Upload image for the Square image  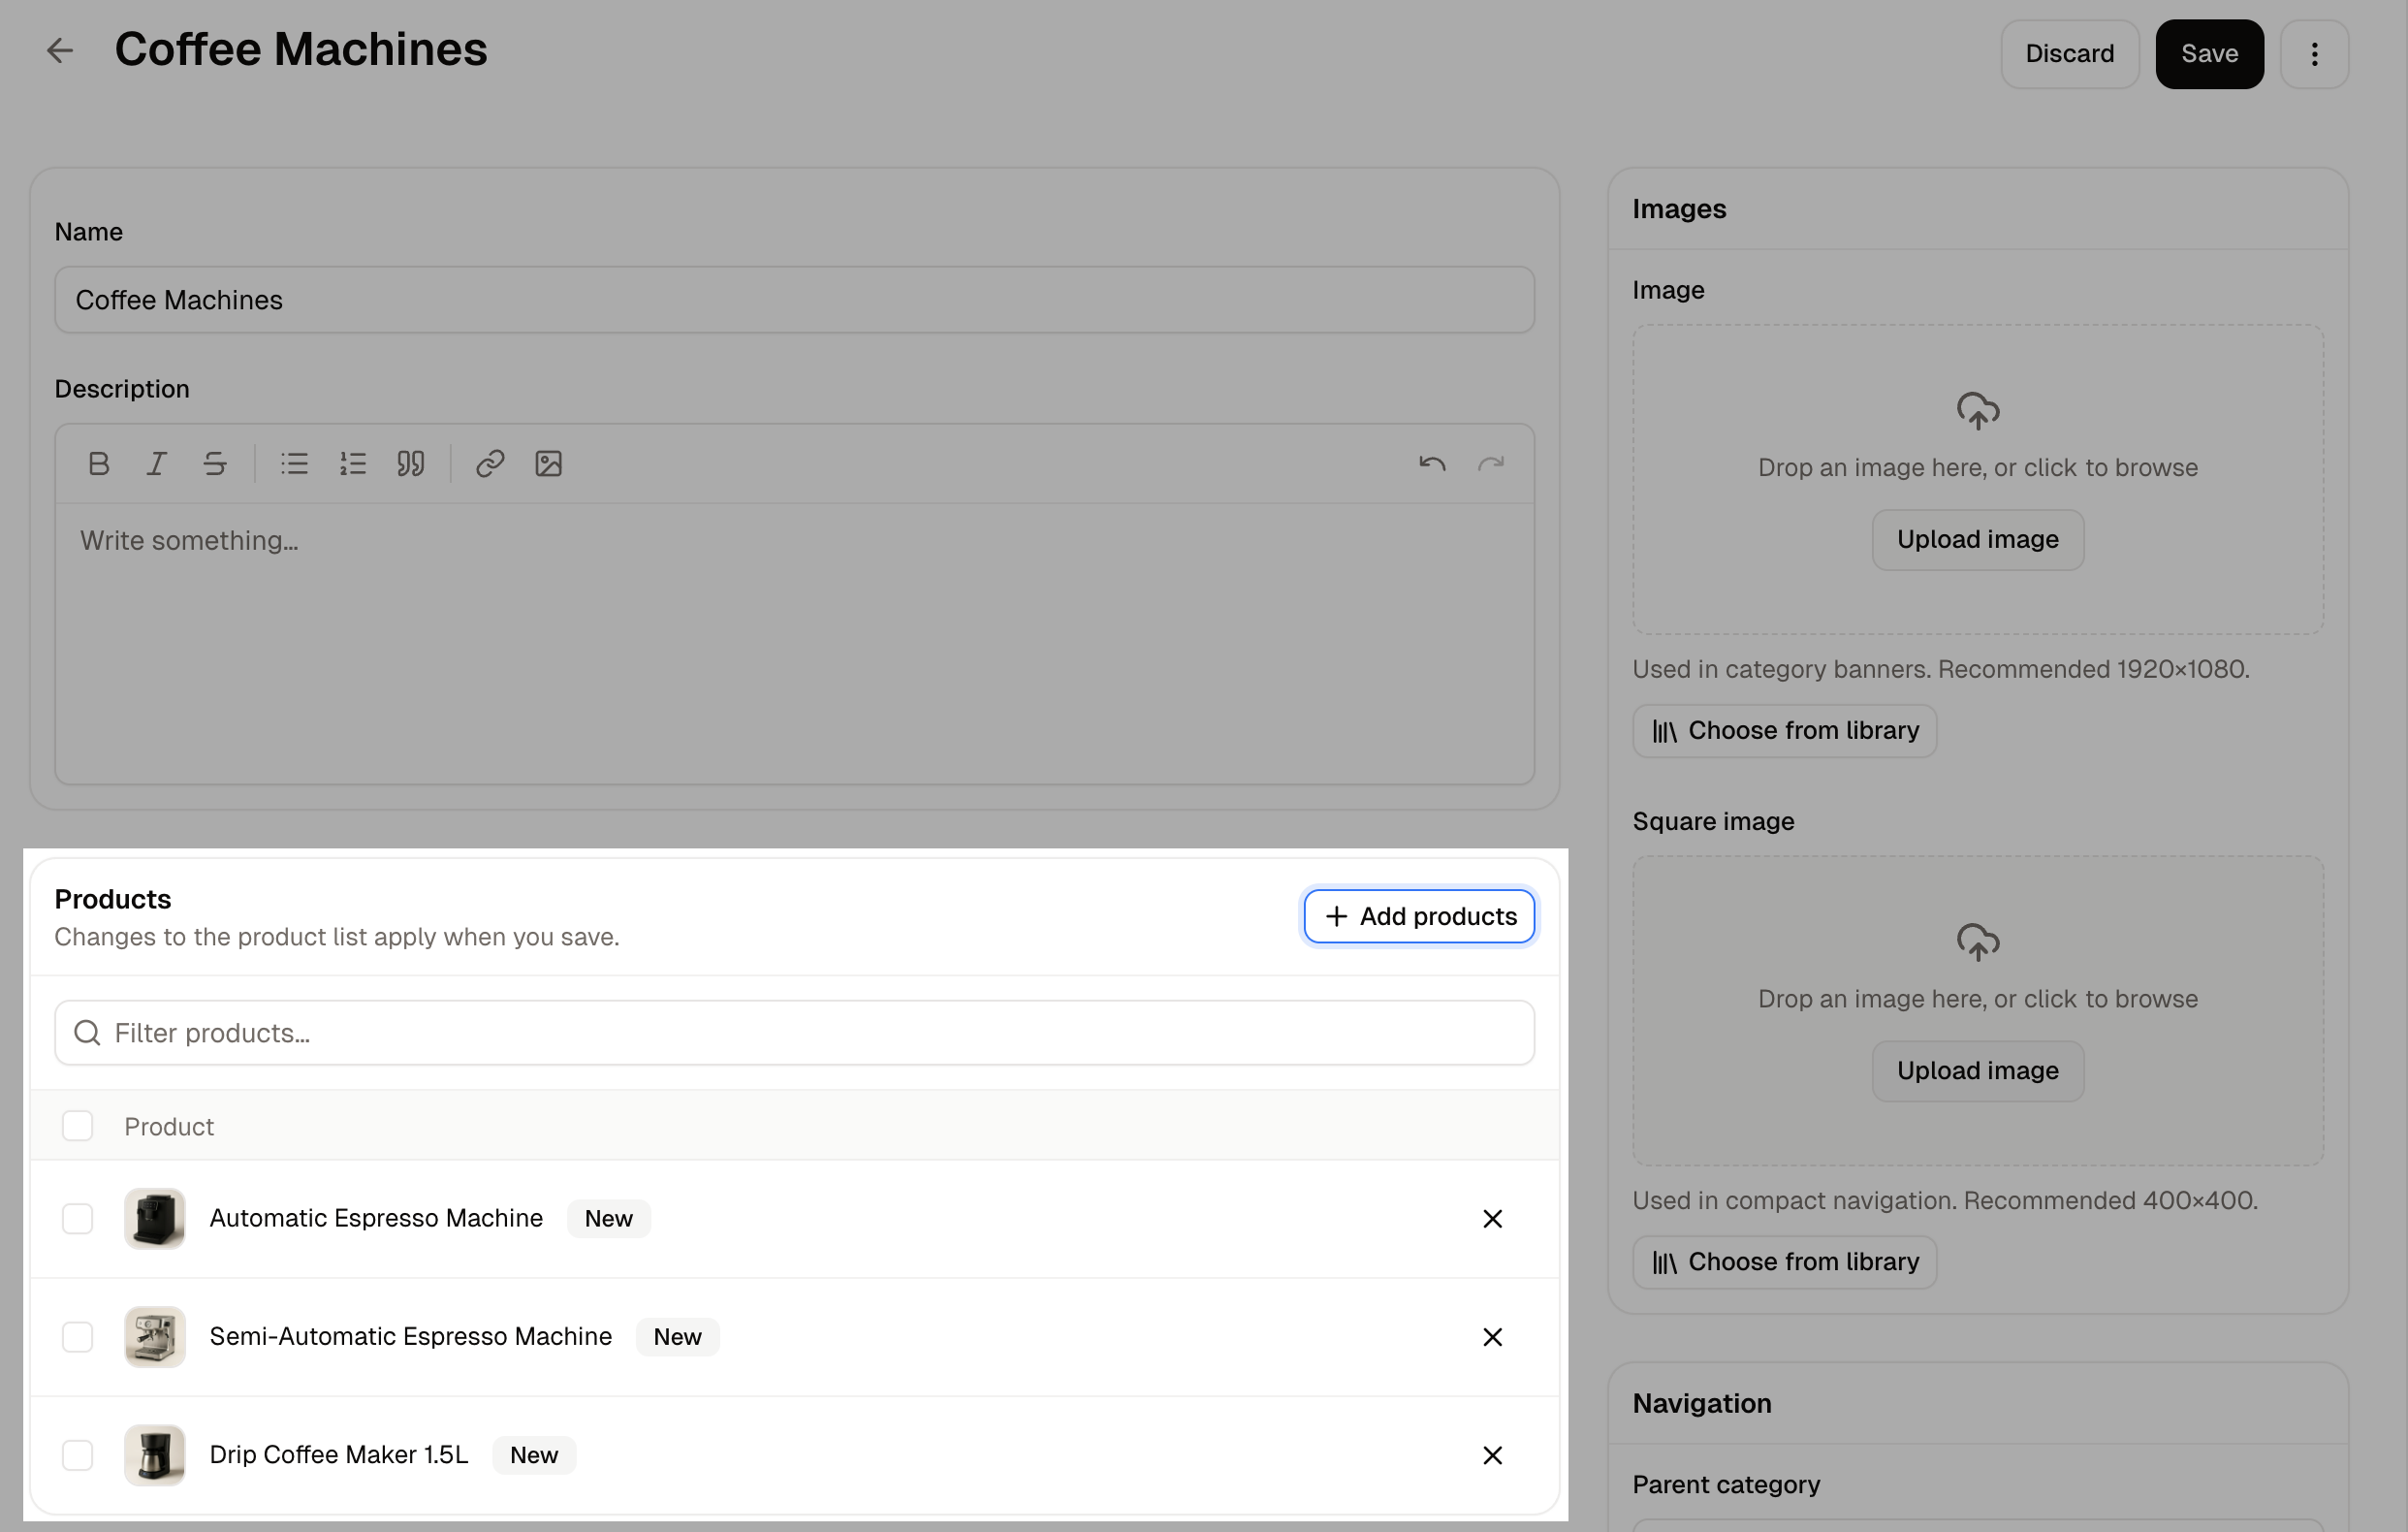pyautogui.click(x=1977, y=1071)
